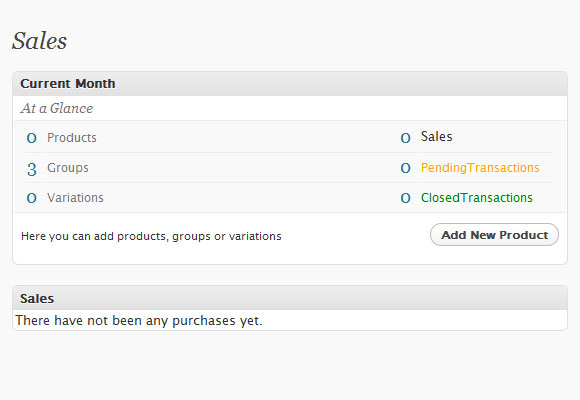The height and width of the screenshot is (400, 580).
Task: Click the ClosedTransactions count zero
Action: point(405,198)
